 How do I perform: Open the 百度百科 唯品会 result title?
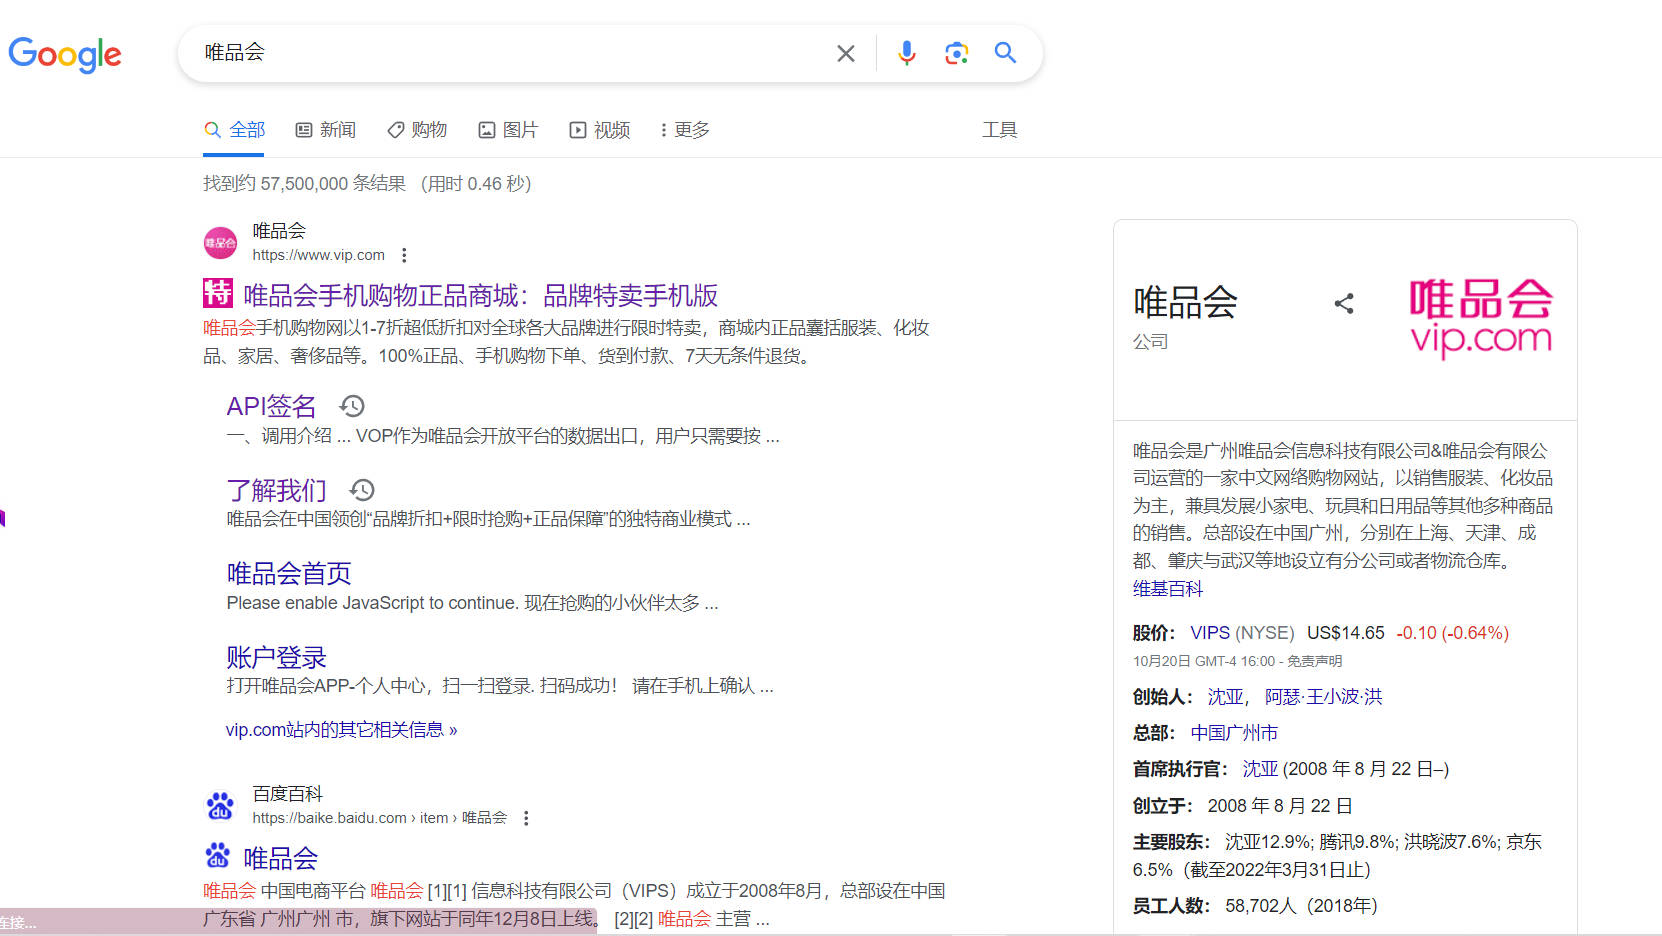(280, 859)
